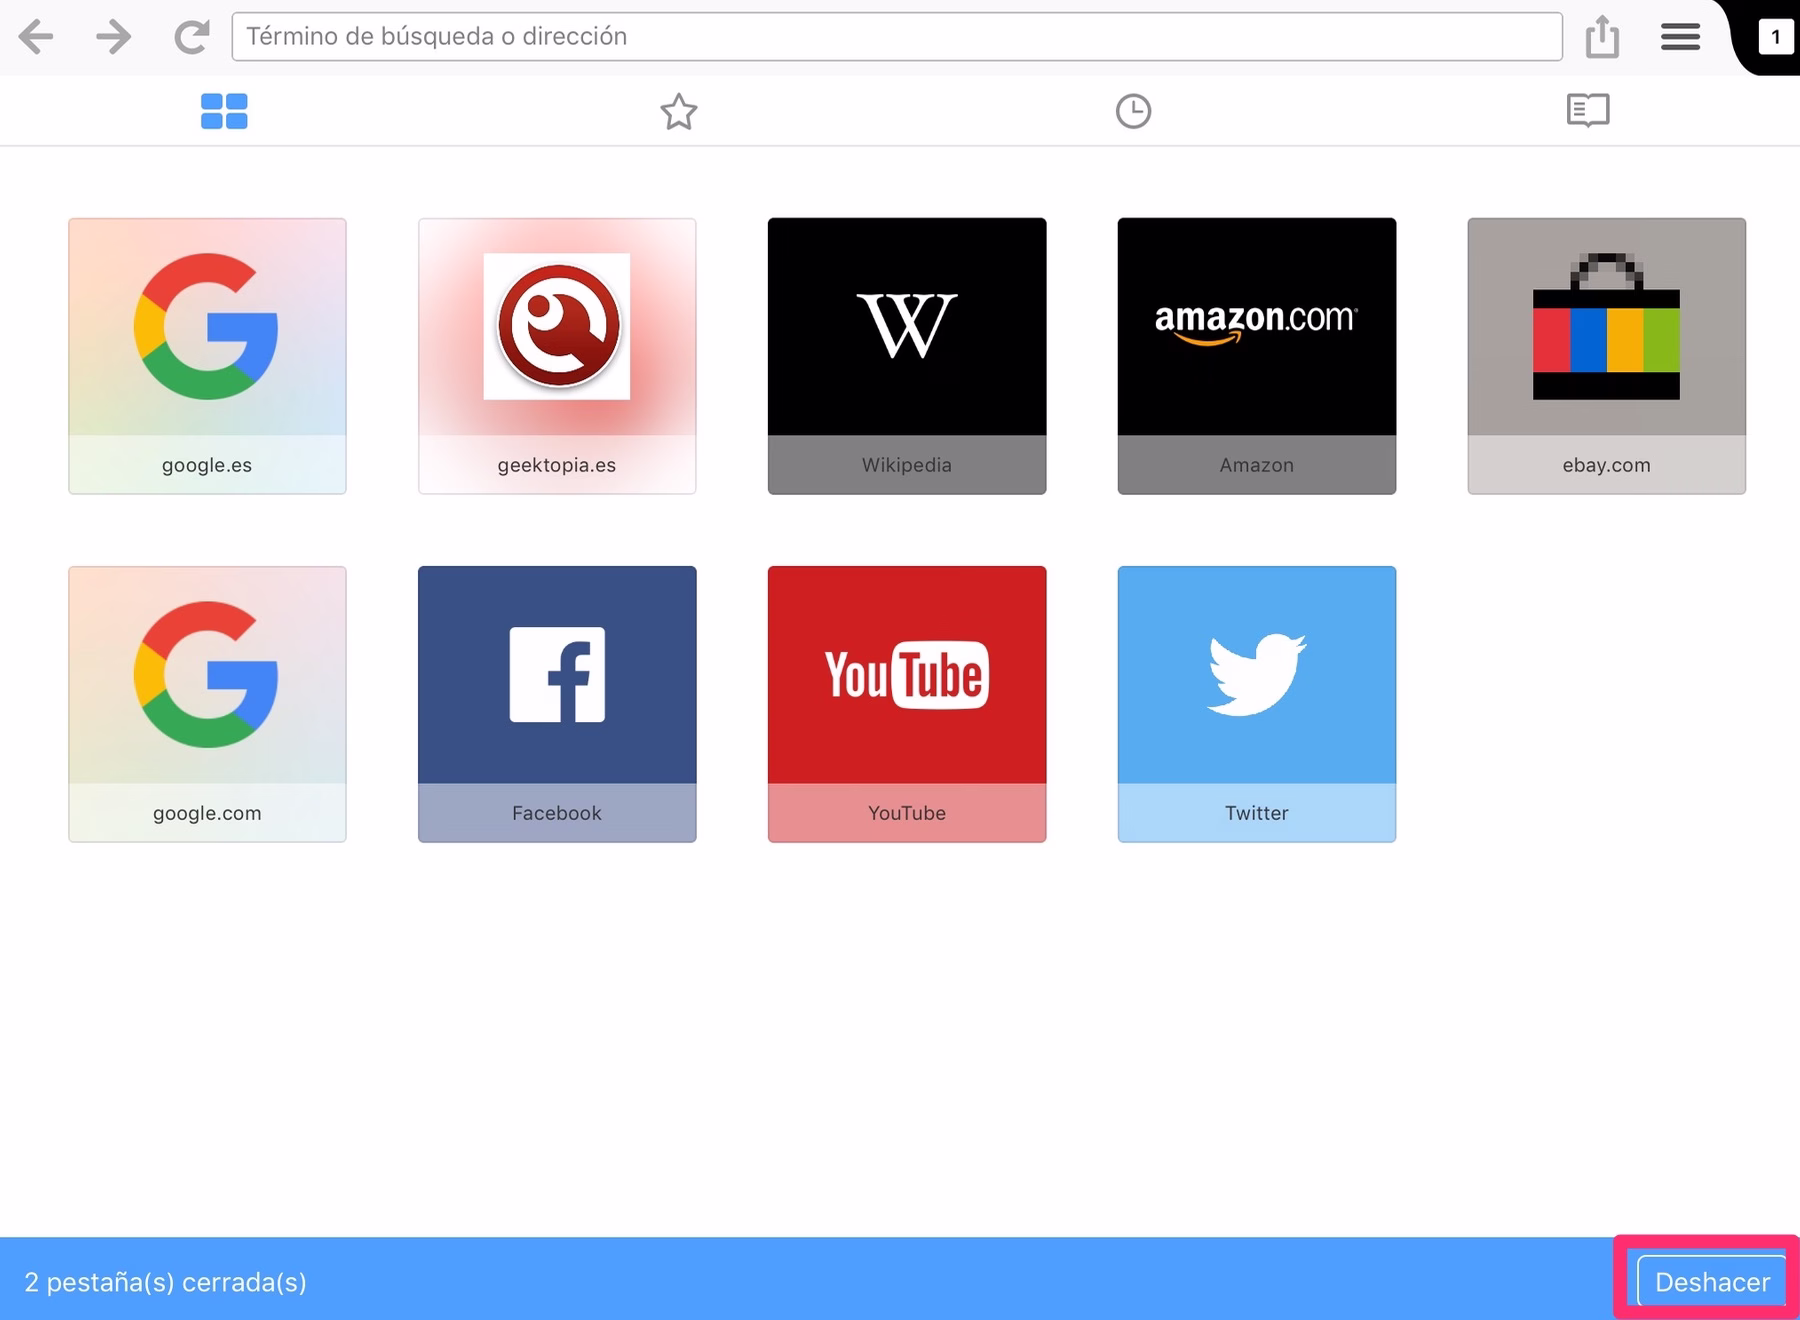Switch to the top sites grid tab
Screen dimensions: 1800x1320
(224, 111)
